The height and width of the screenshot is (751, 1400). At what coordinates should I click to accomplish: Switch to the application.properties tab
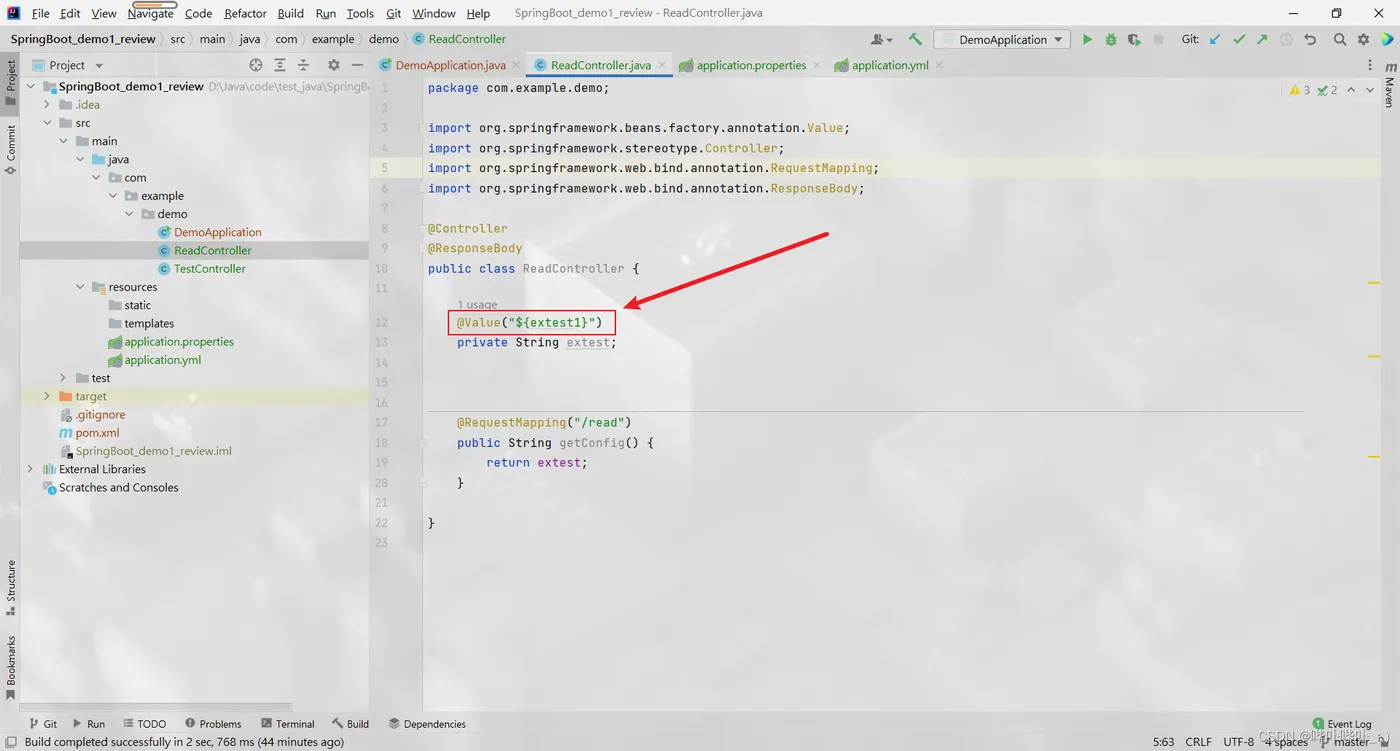click(x=751, y=65)
